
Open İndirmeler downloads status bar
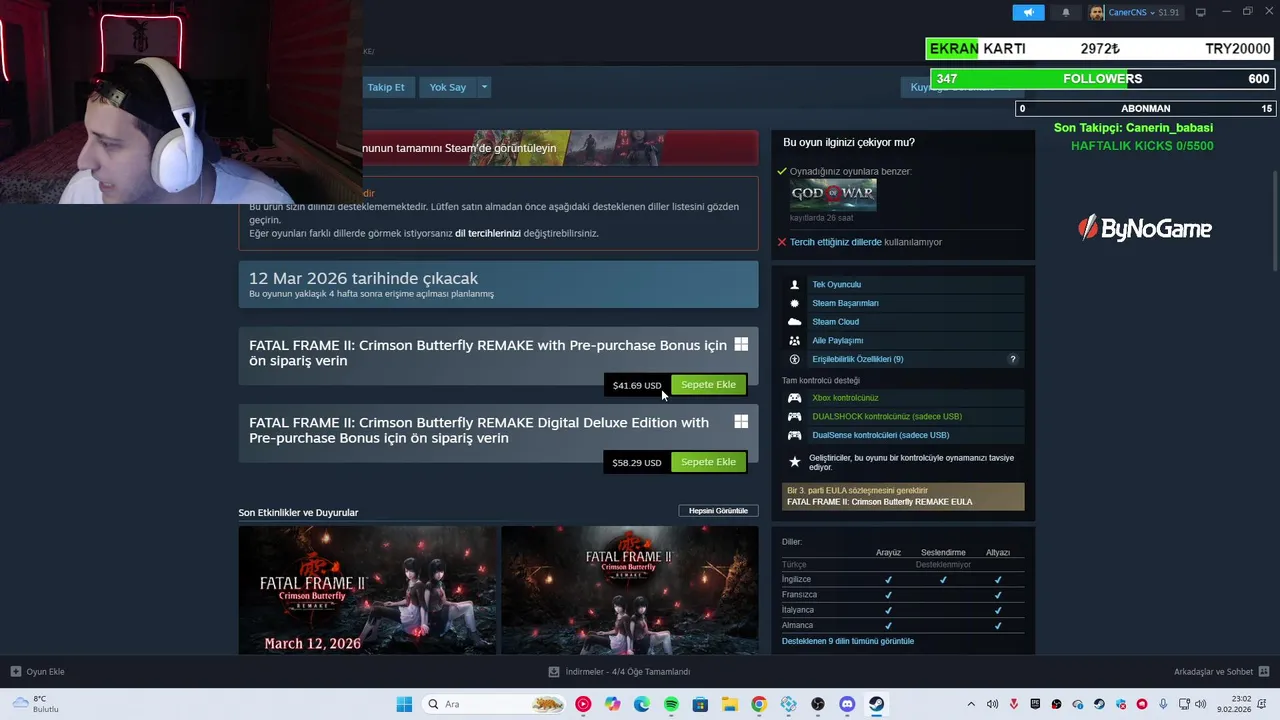pyautogui.click(x=620, y=672)
